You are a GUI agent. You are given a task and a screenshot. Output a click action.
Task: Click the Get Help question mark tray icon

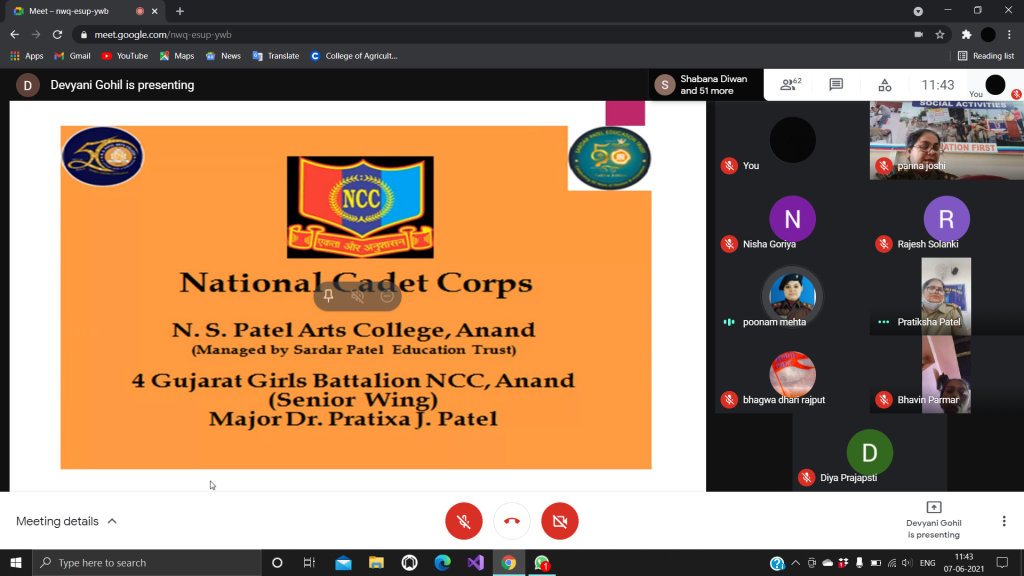tap(776, 563)
